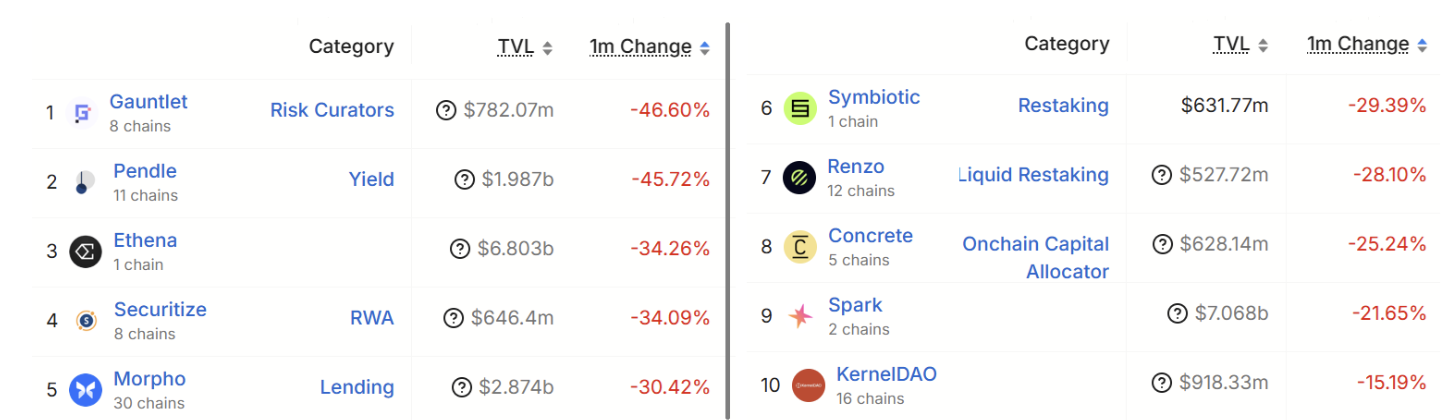Click the KernelDAO red logo icon

tap(808, 385)
